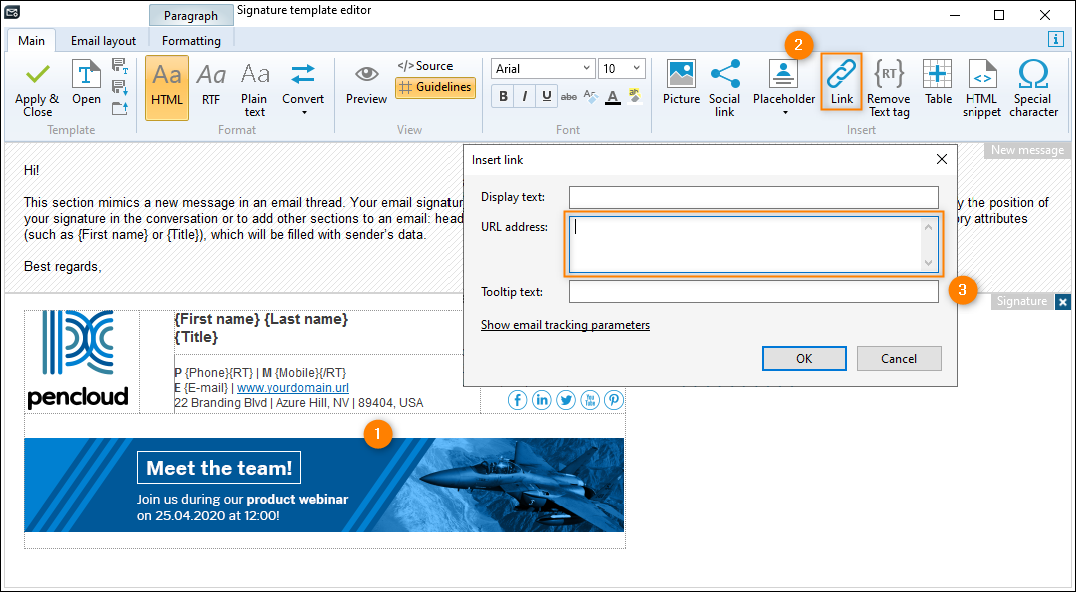Click the address line 22 Branding Blvd
The image size is (1076, 592).
tap(299, 403)
